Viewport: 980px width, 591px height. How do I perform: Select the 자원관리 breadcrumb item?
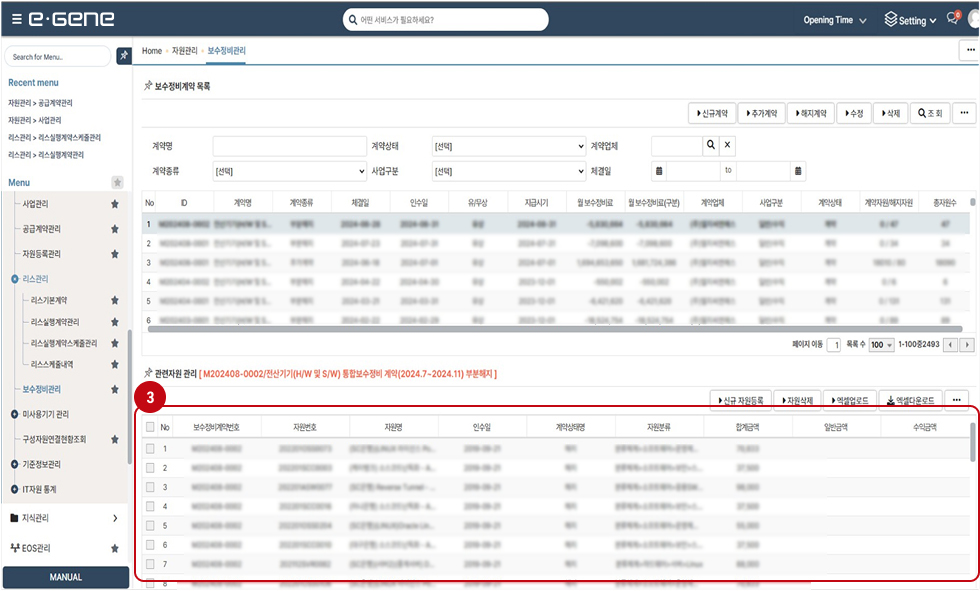click(183, 50)
